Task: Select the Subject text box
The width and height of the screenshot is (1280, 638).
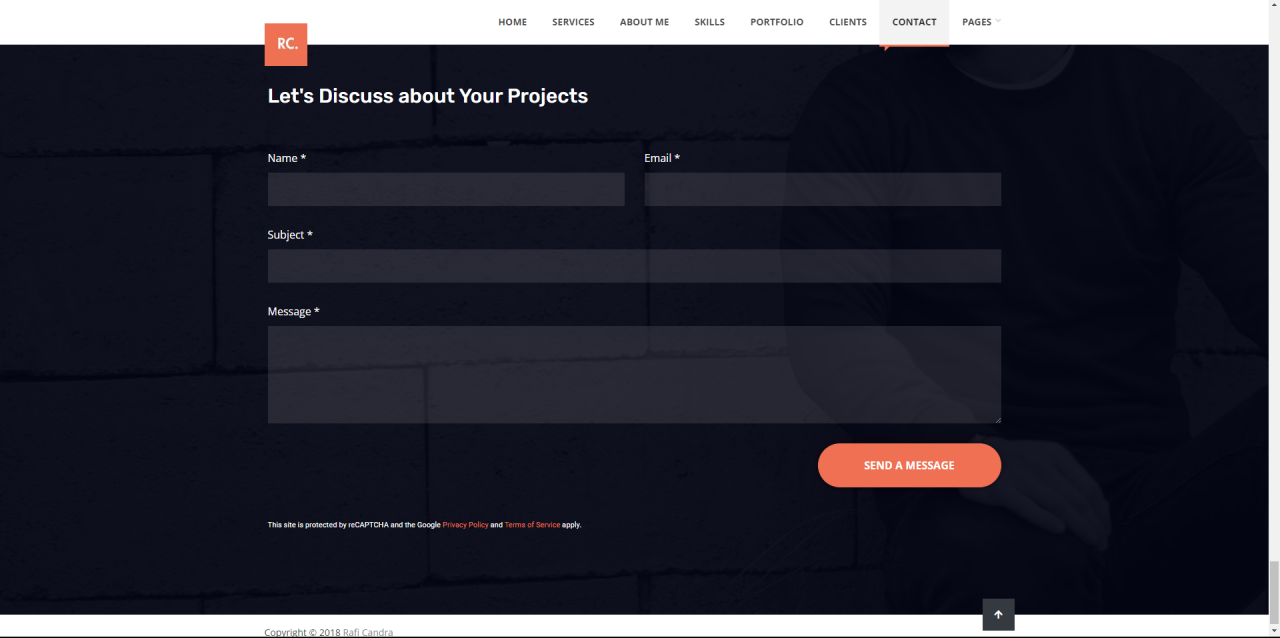Action: point(634,266)
